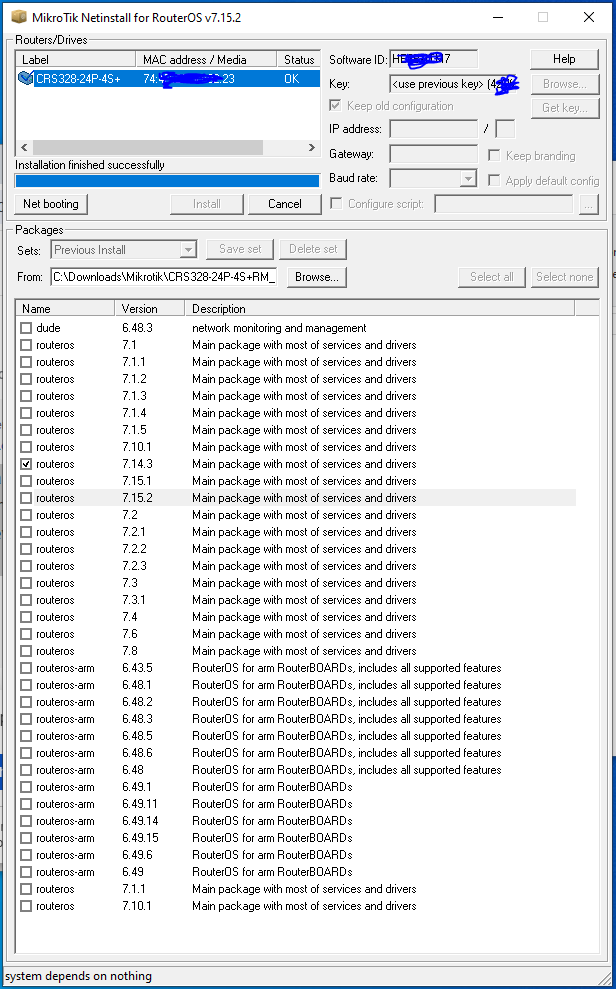Click the OK status of CRS328 device
The height and width of the screenshot is (989, 616).
coord(291,79)
